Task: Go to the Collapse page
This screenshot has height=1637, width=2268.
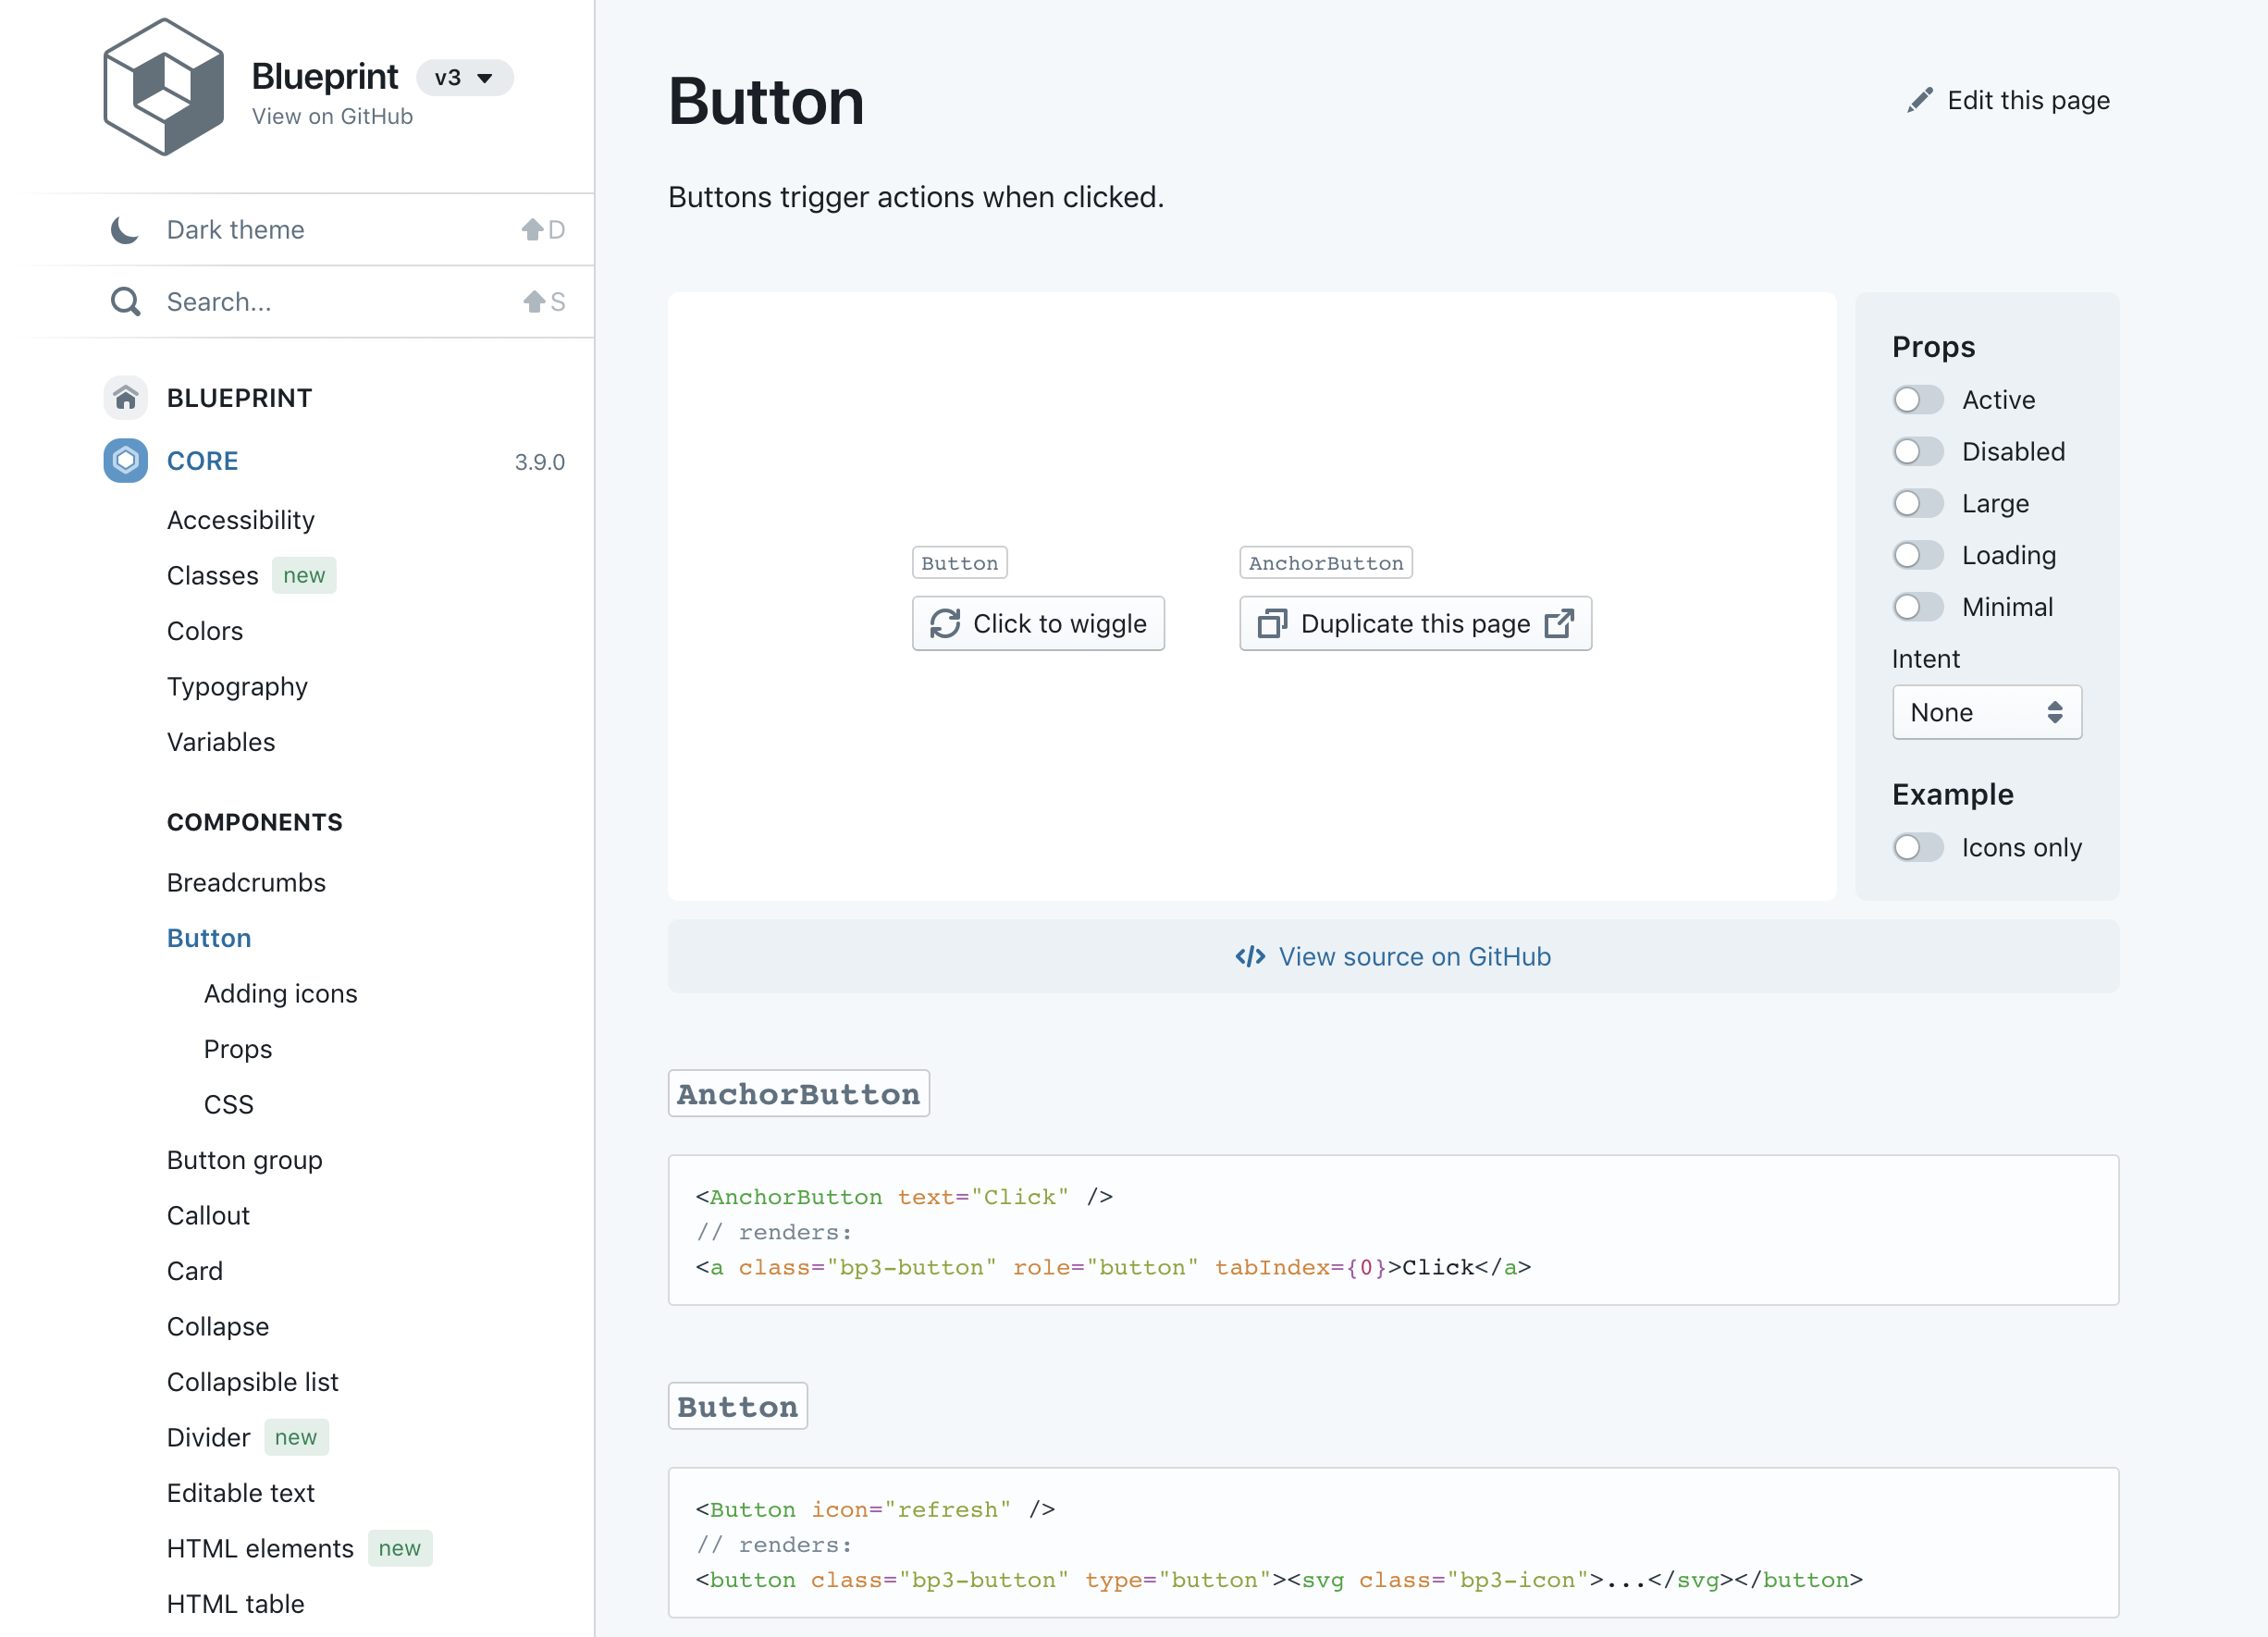Action: 217,1327
